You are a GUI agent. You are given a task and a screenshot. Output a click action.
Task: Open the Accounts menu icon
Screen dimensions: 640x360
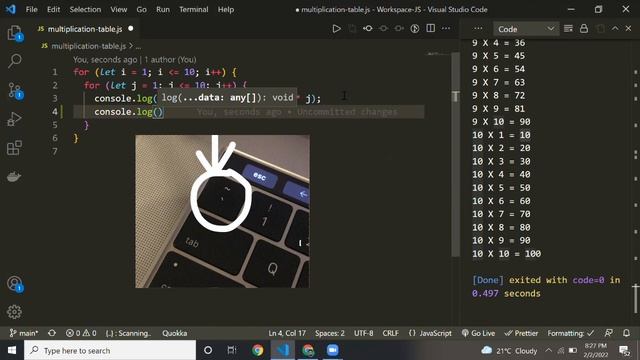[15, 284]
